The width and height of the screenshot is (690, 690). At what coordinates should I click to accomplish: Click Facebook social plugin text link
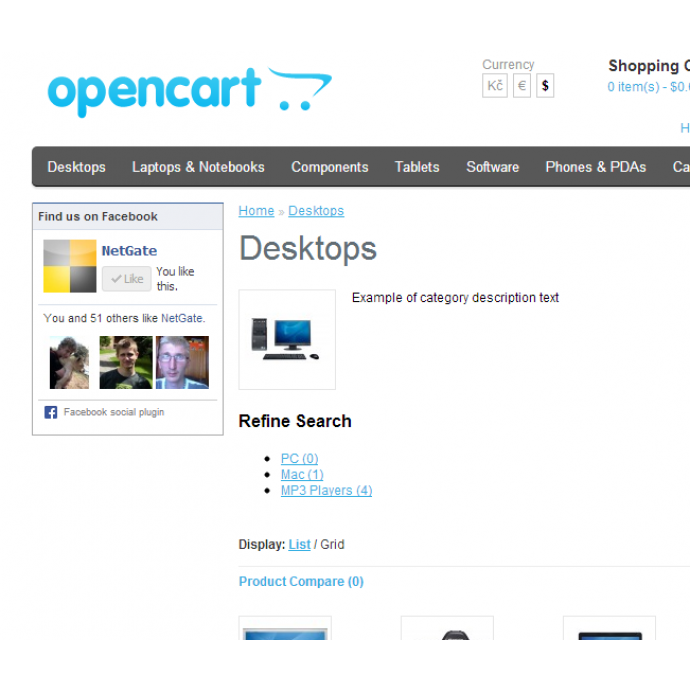point(114,412)
